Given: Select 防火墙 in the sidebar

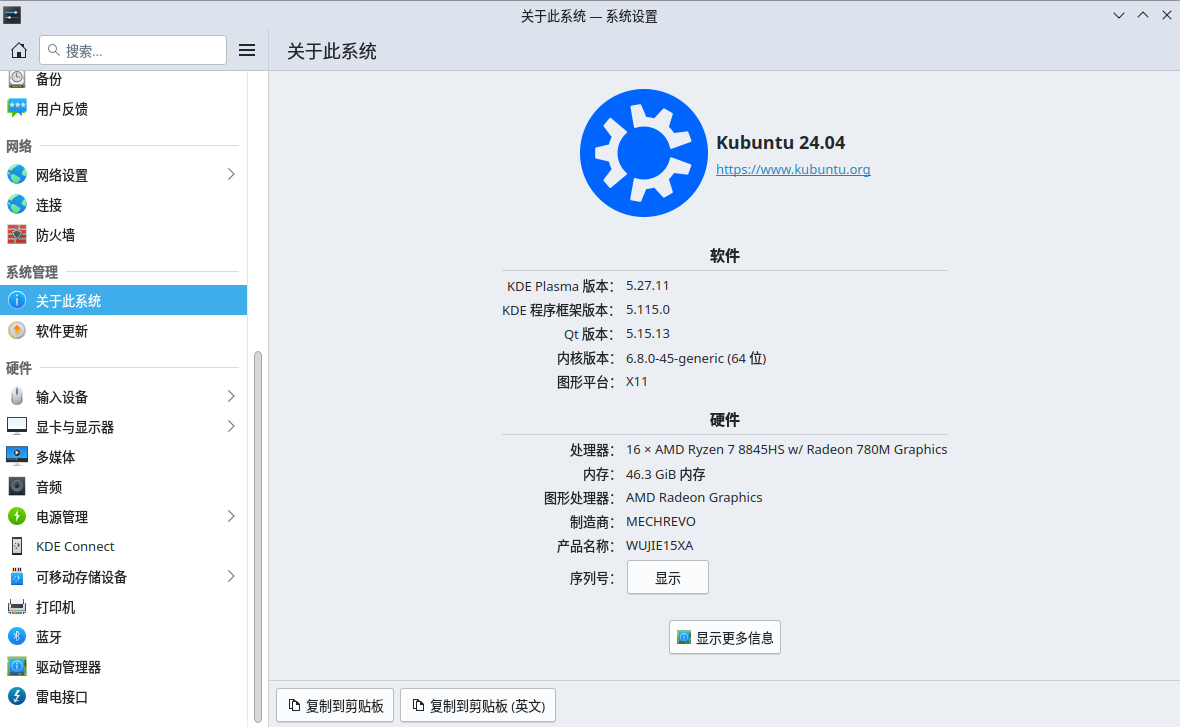Looking at the screenshot, I should pos(123,235).
